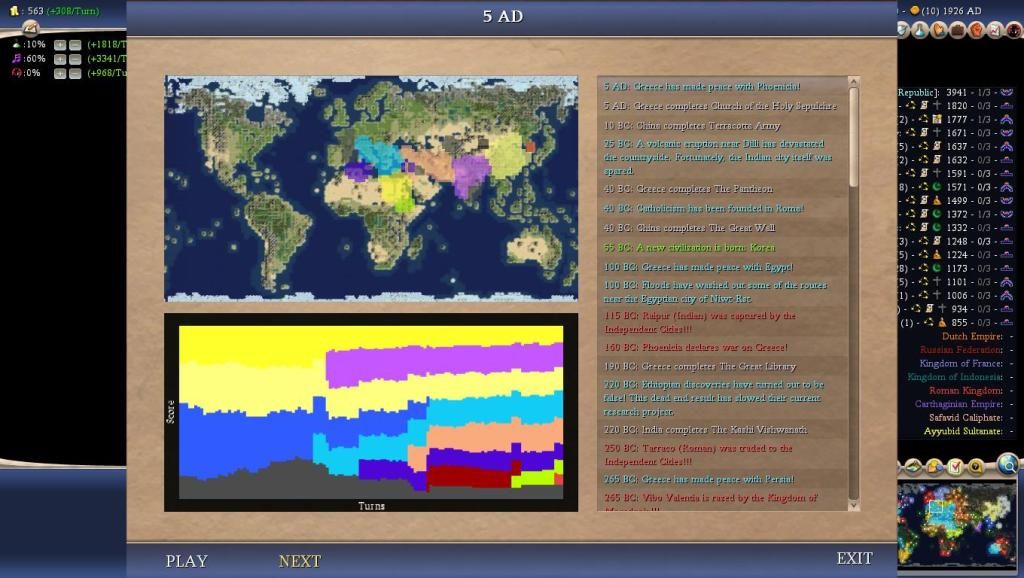1024x578 pixels.
Task: Select 'Raipur (Indian) was captured' log entry
Action: tap(699, 323)
